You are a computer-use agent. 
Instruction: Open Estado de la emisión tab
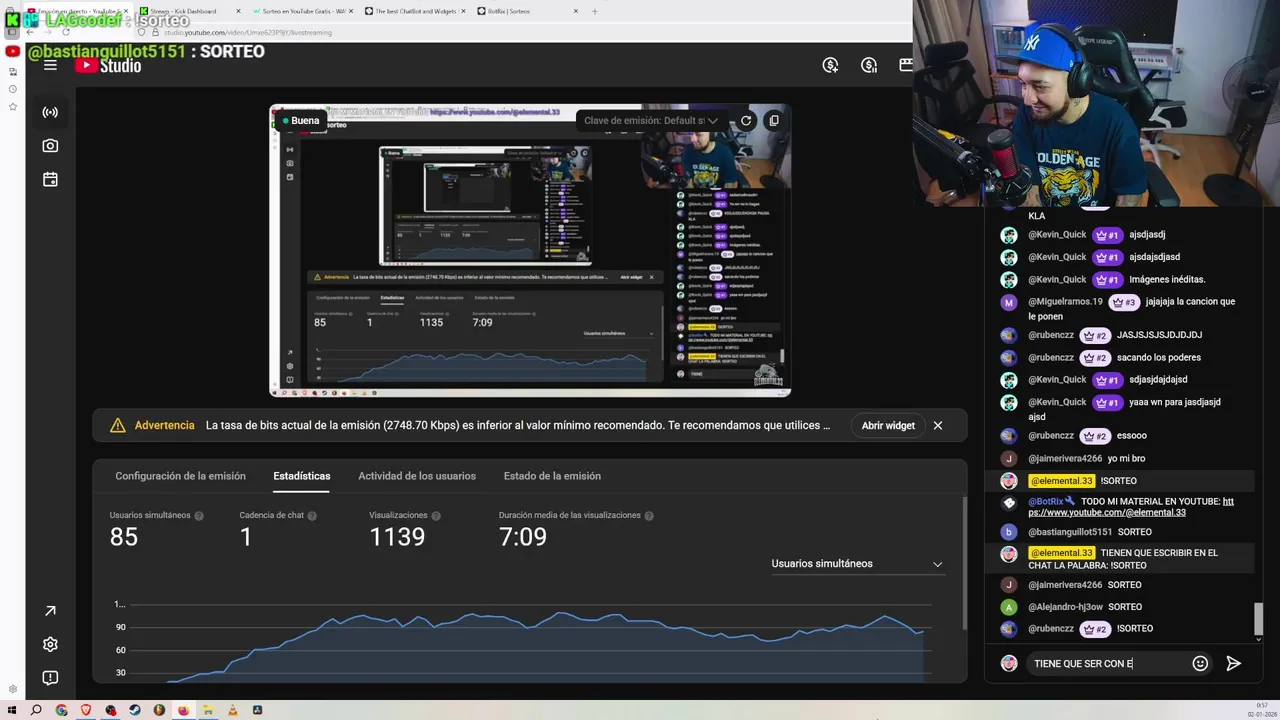[x=552, y=476]
